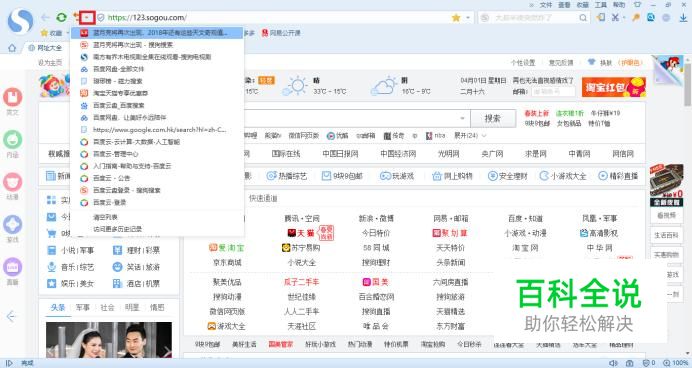Select the google.com.hk search history entry

click(157, 130)
